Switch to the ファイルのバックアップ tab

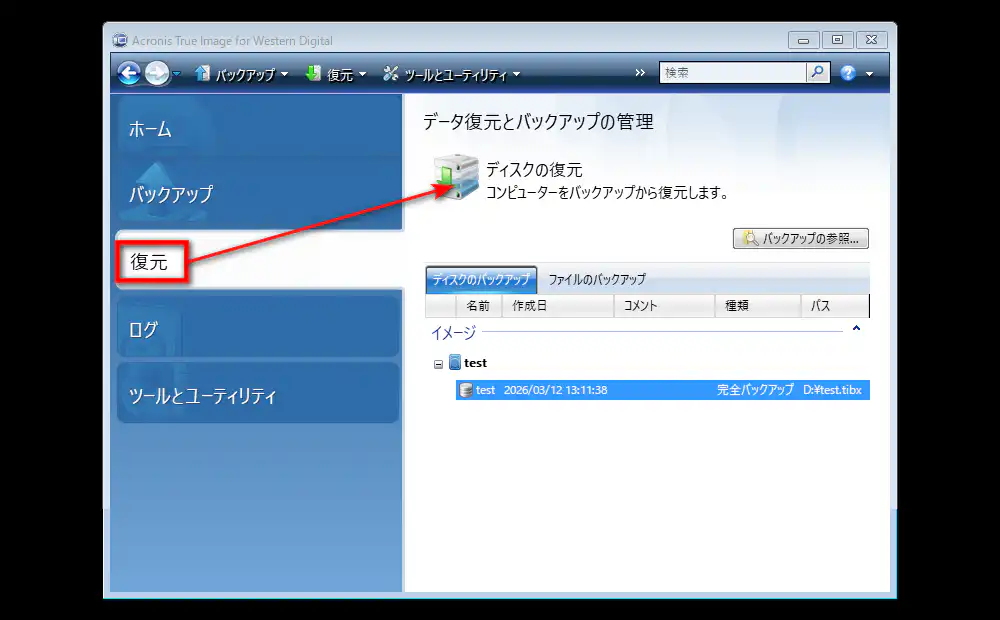coord(597,279)
